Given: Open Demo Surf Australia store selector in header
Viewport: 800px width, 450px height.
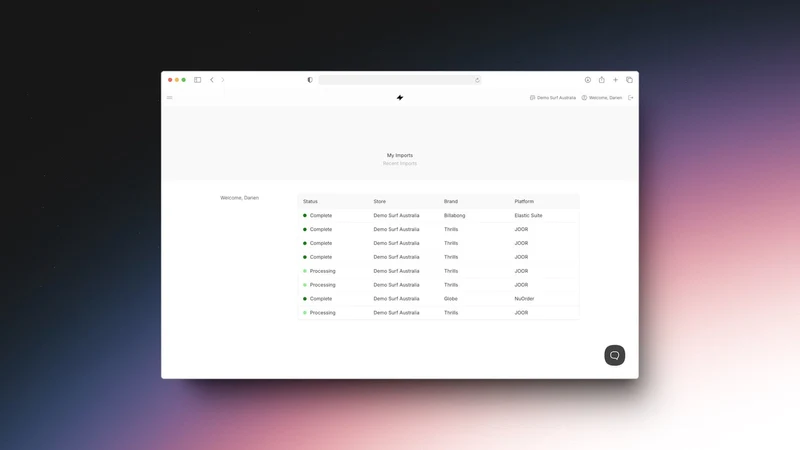Looking at the screenshot, I should 553,97.
